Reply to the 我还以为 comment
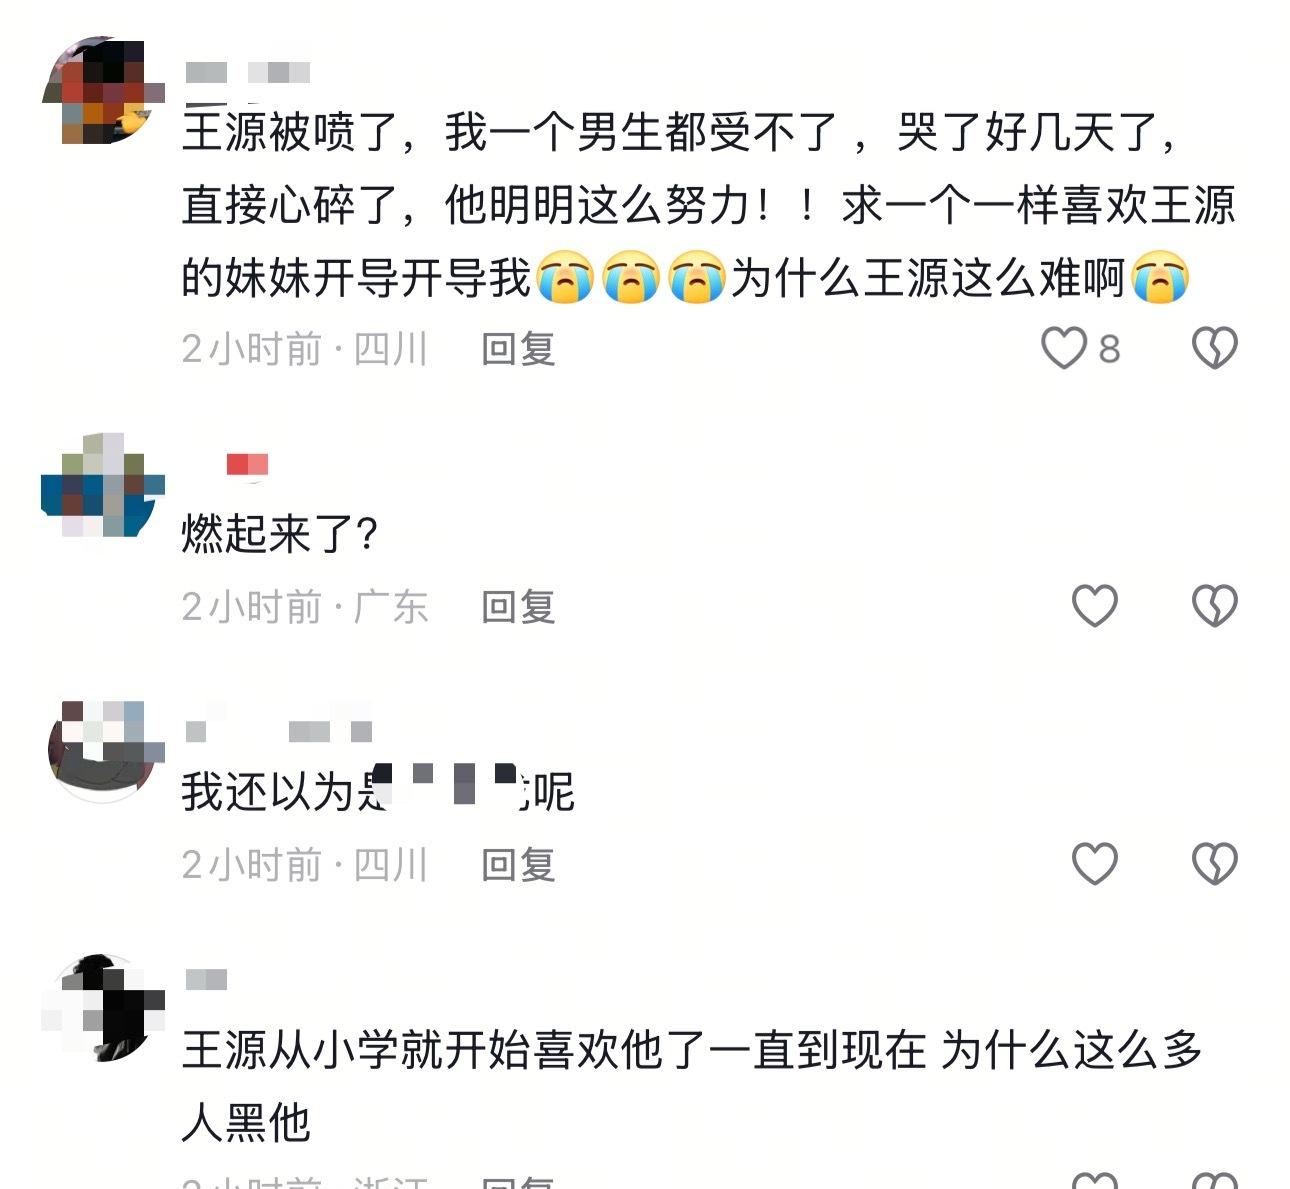This screenshot has width=1290, height=1189. 518,865
